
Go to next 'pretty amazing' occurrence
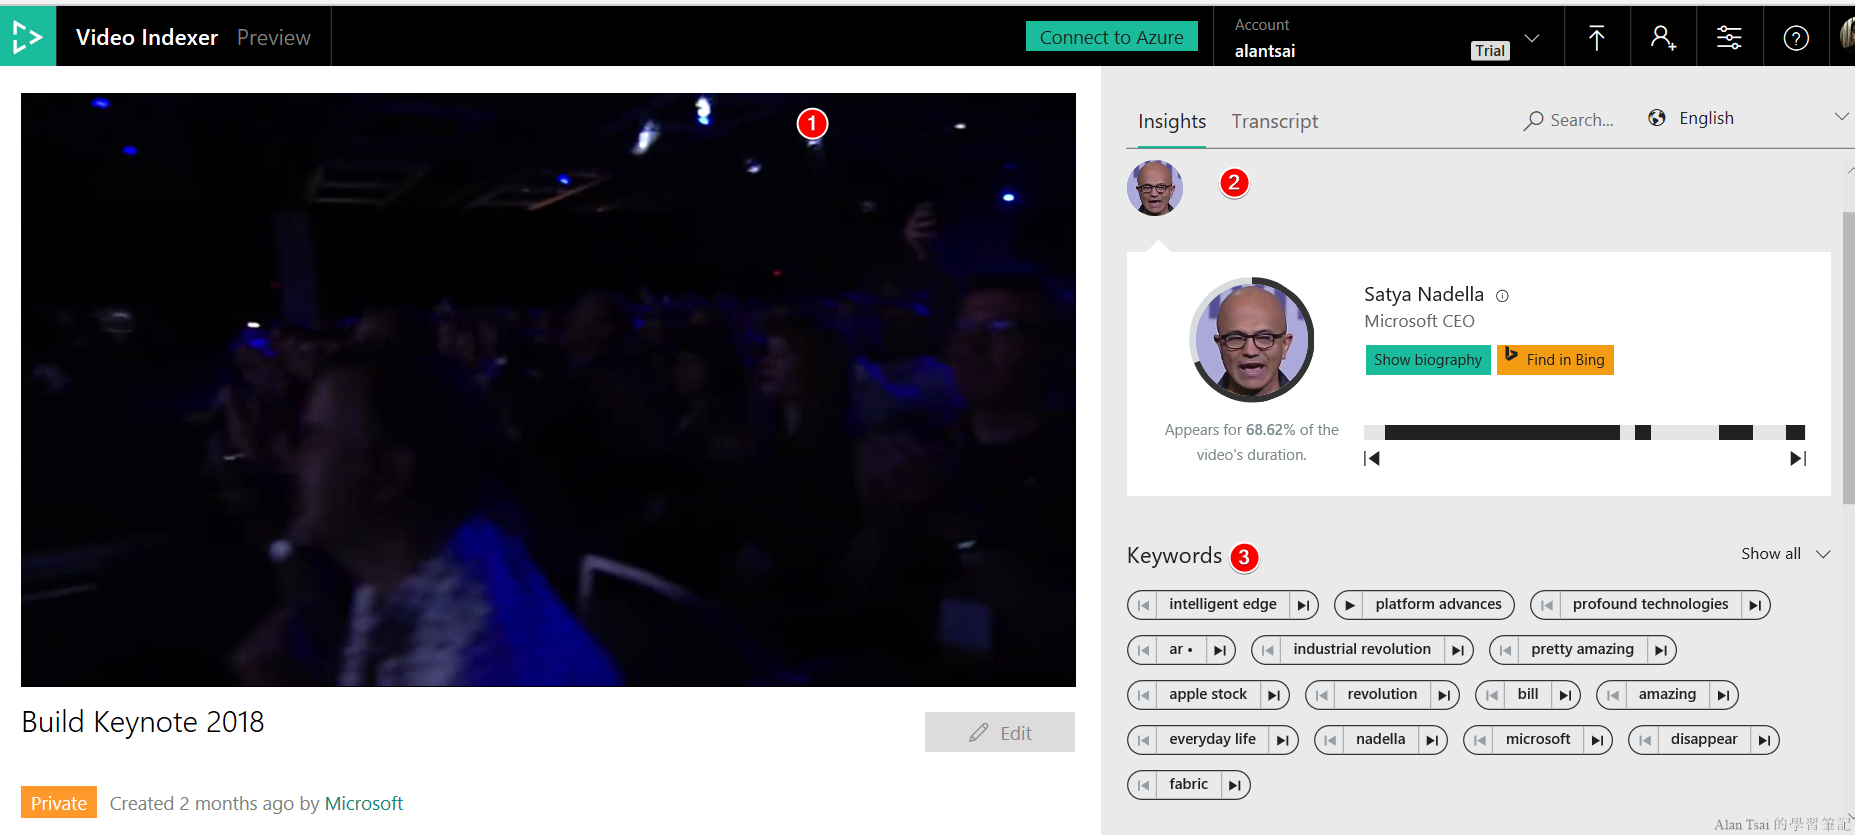pyautogui.click(x=1661, y=650)
